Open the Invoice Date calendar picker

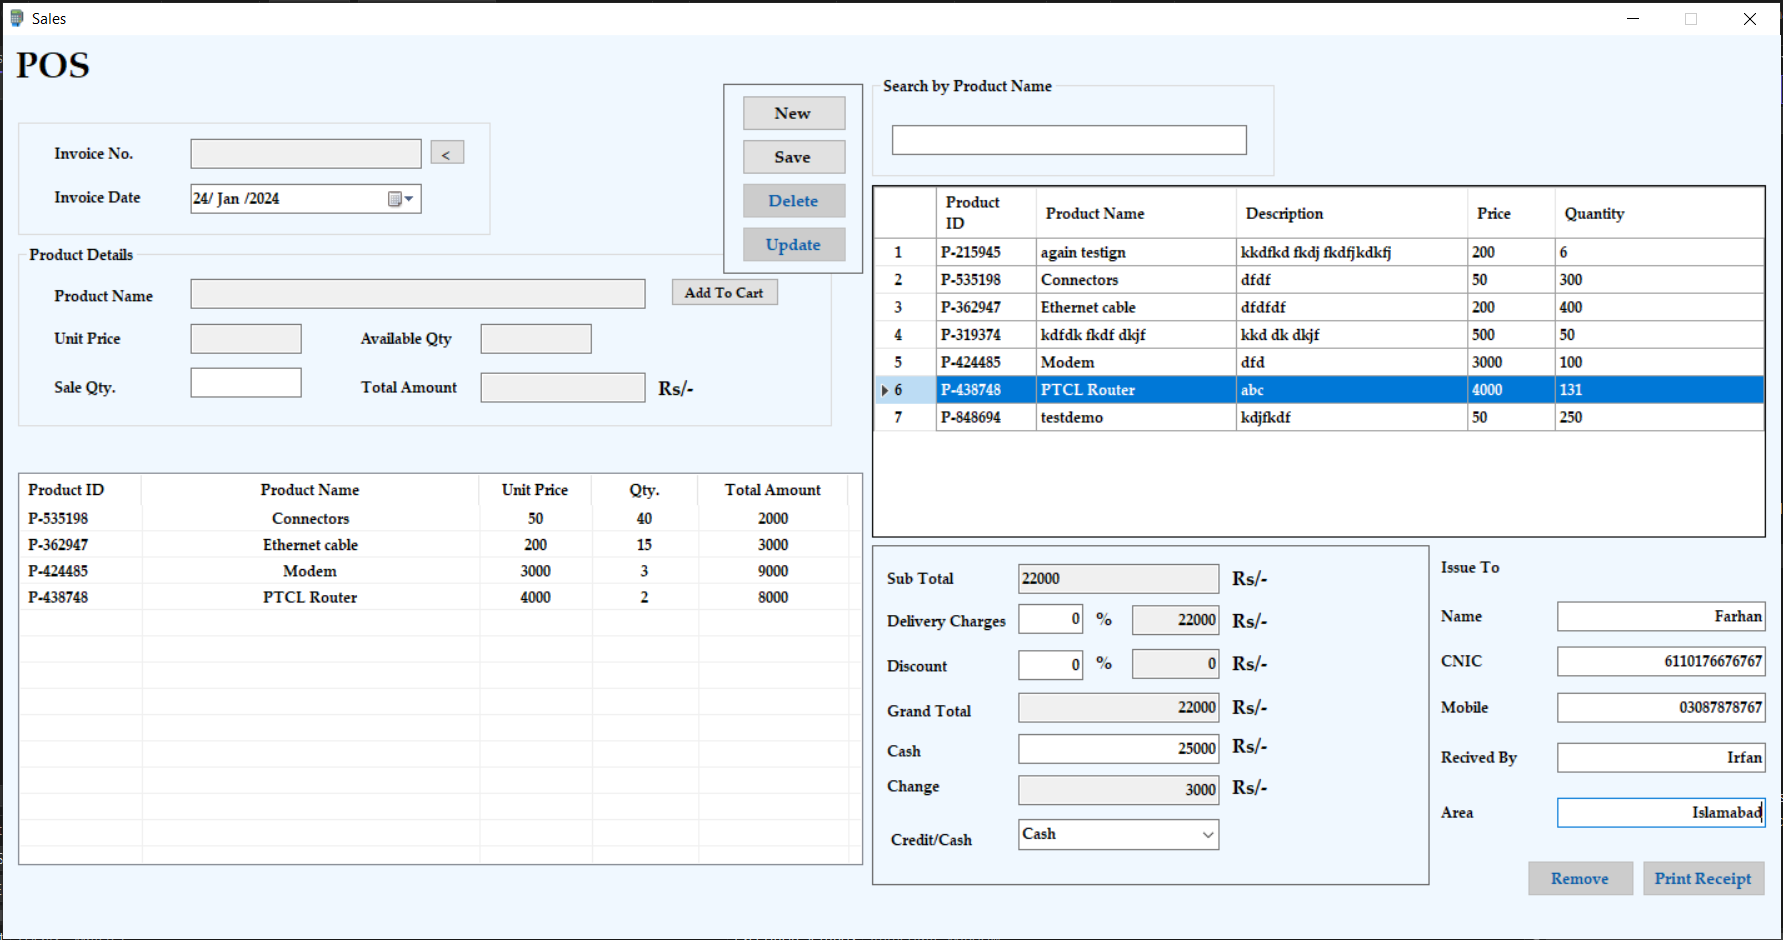(400, 199)
